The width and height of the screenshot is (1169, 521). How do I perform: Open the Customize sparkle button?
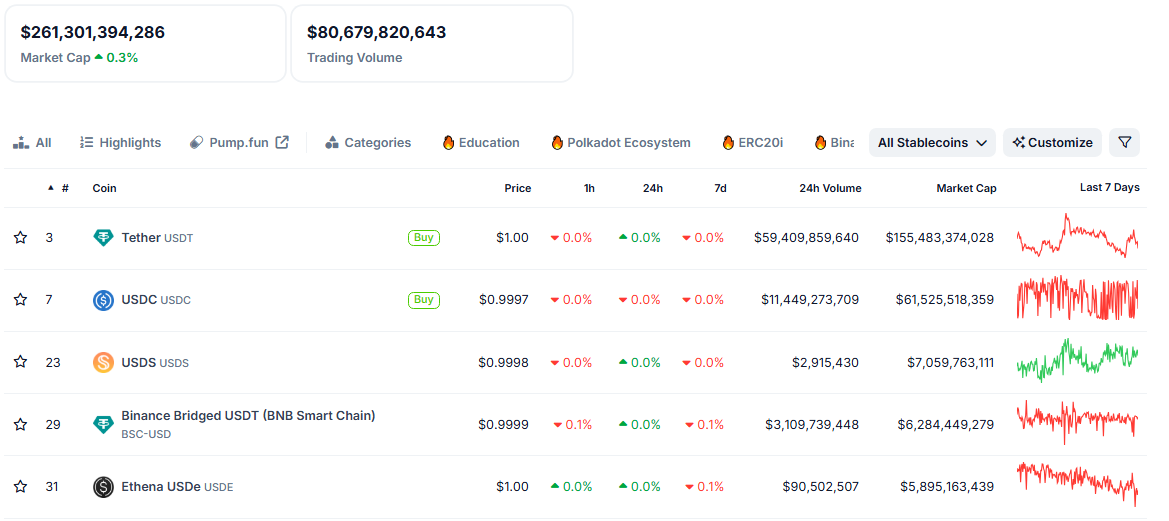click(1052, 142)
